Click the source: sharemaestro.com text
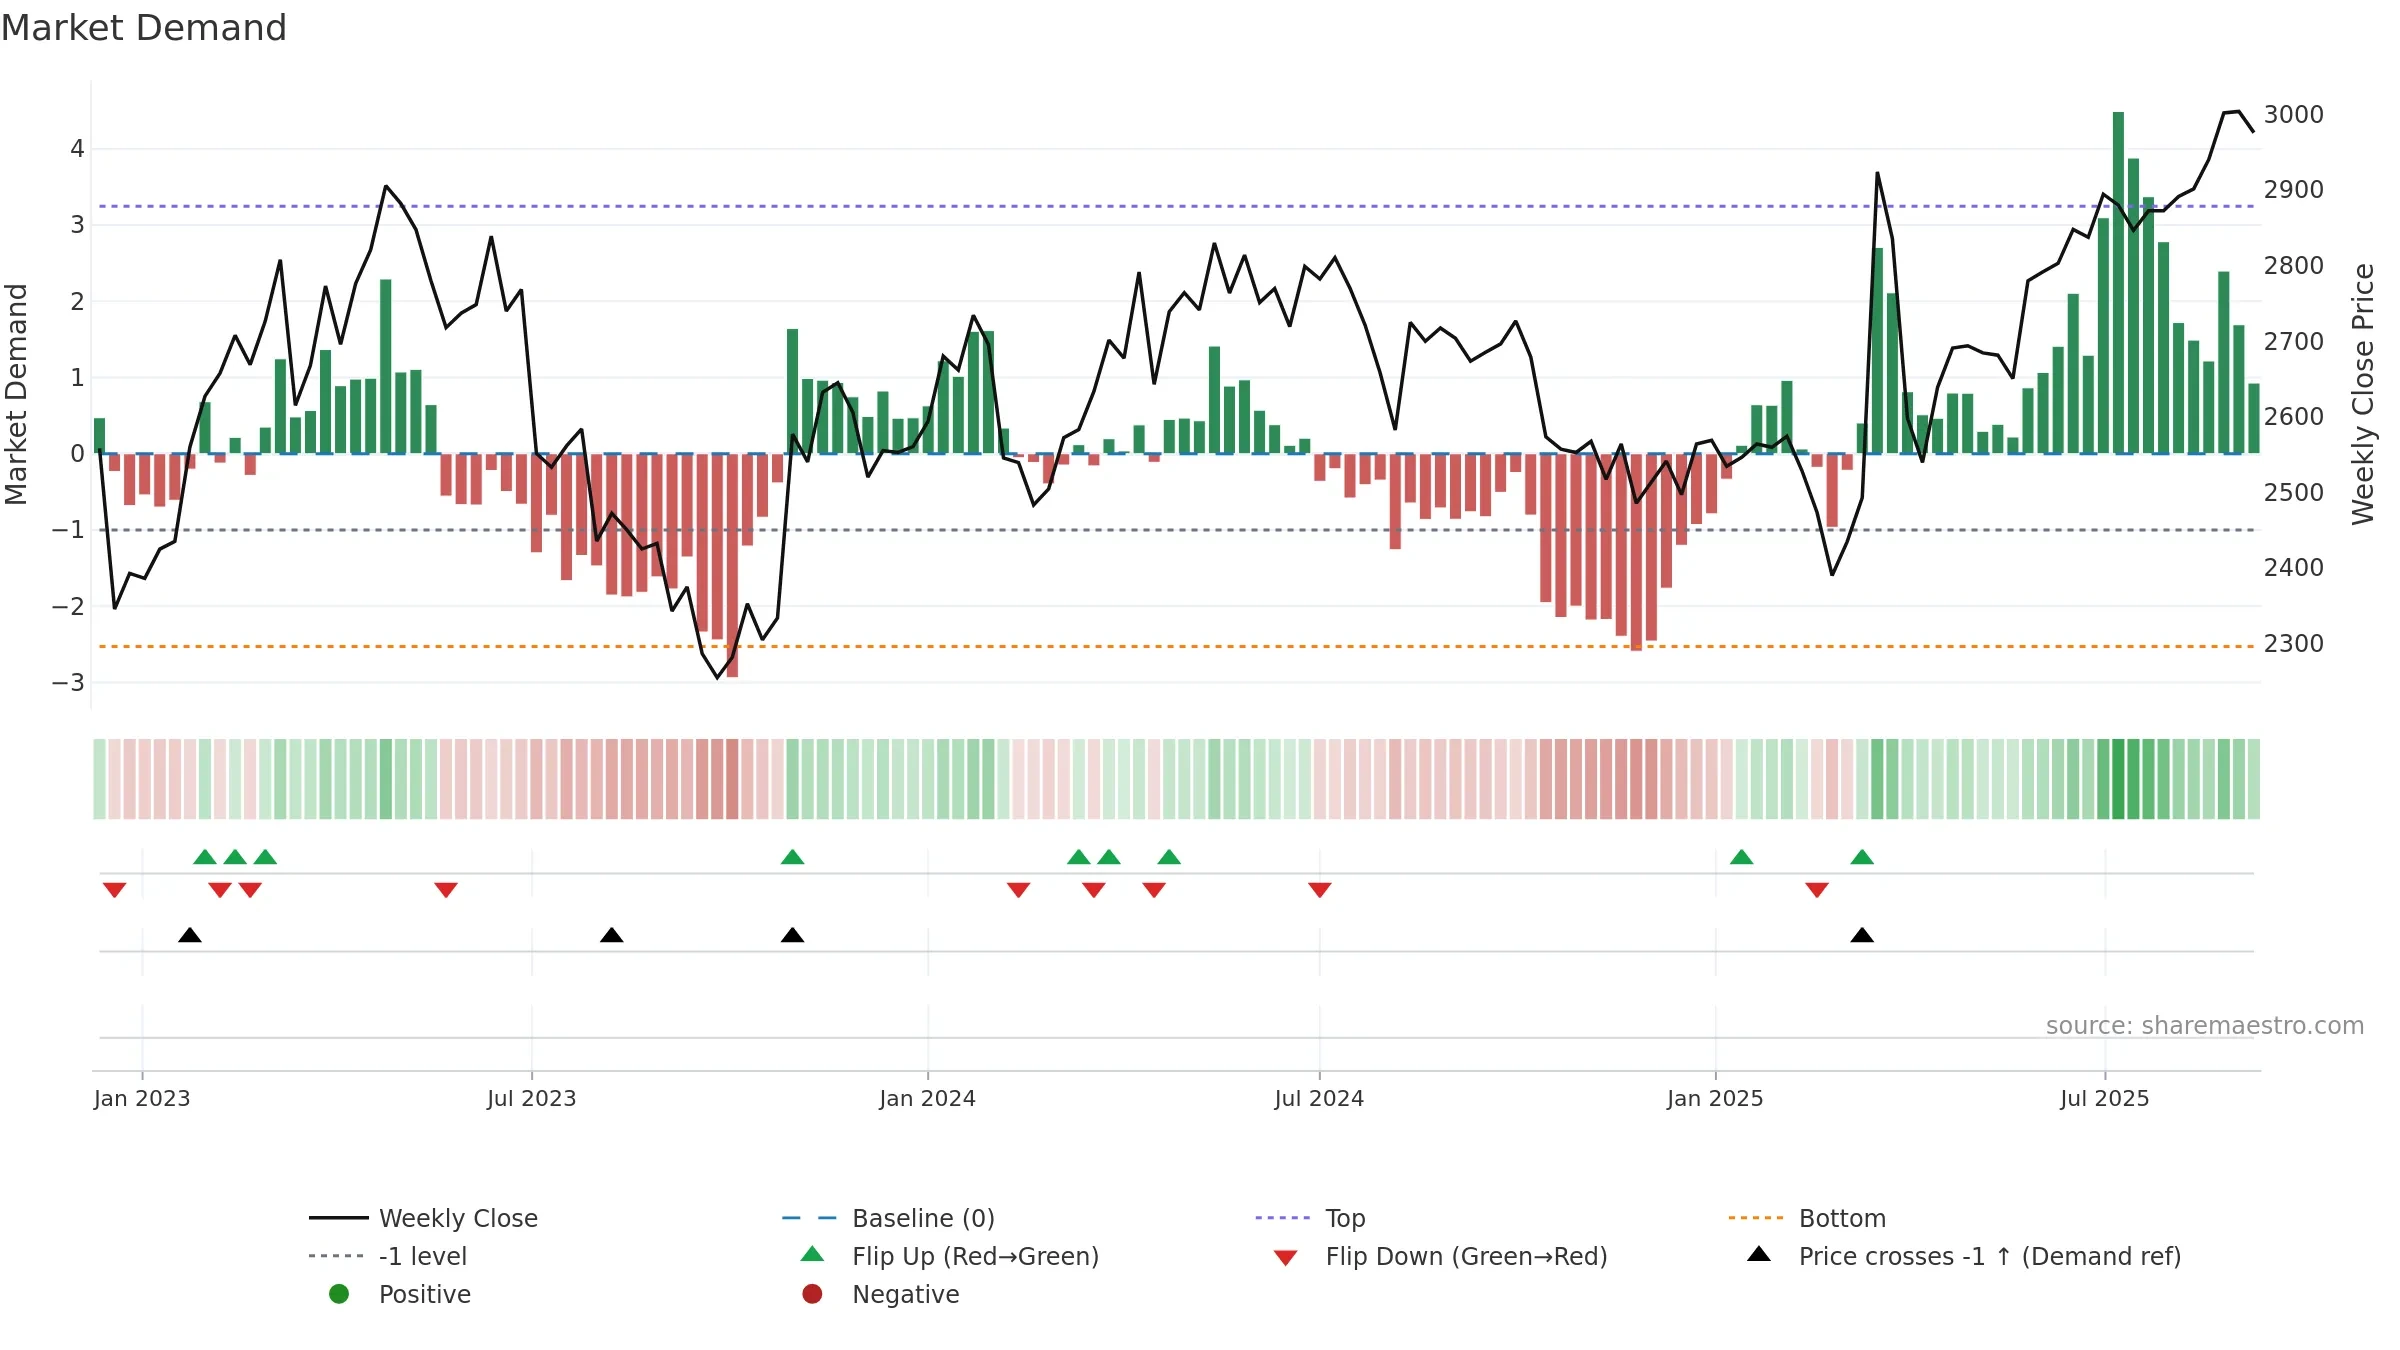The height and width of the screenshot is (1350, 2400). (x=2205, y=1025)
